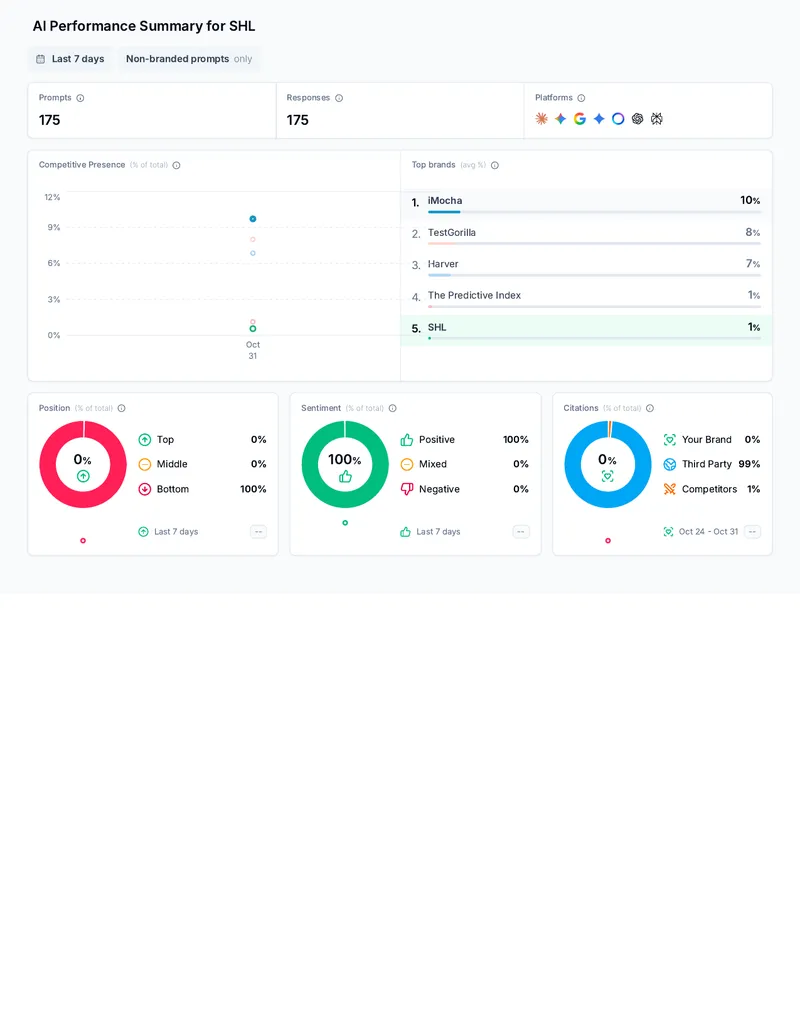Open info tooltip for Top brands
The image size is (800, 1035).
pyautogui.click(x=494, y=166)
